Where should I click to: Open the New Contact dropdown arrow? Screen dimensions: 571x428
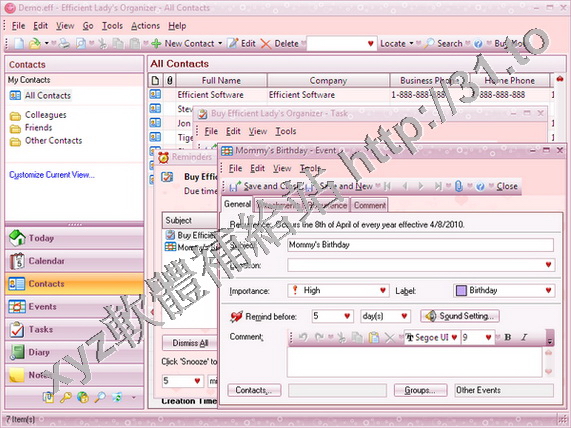(x=220, y=44)
